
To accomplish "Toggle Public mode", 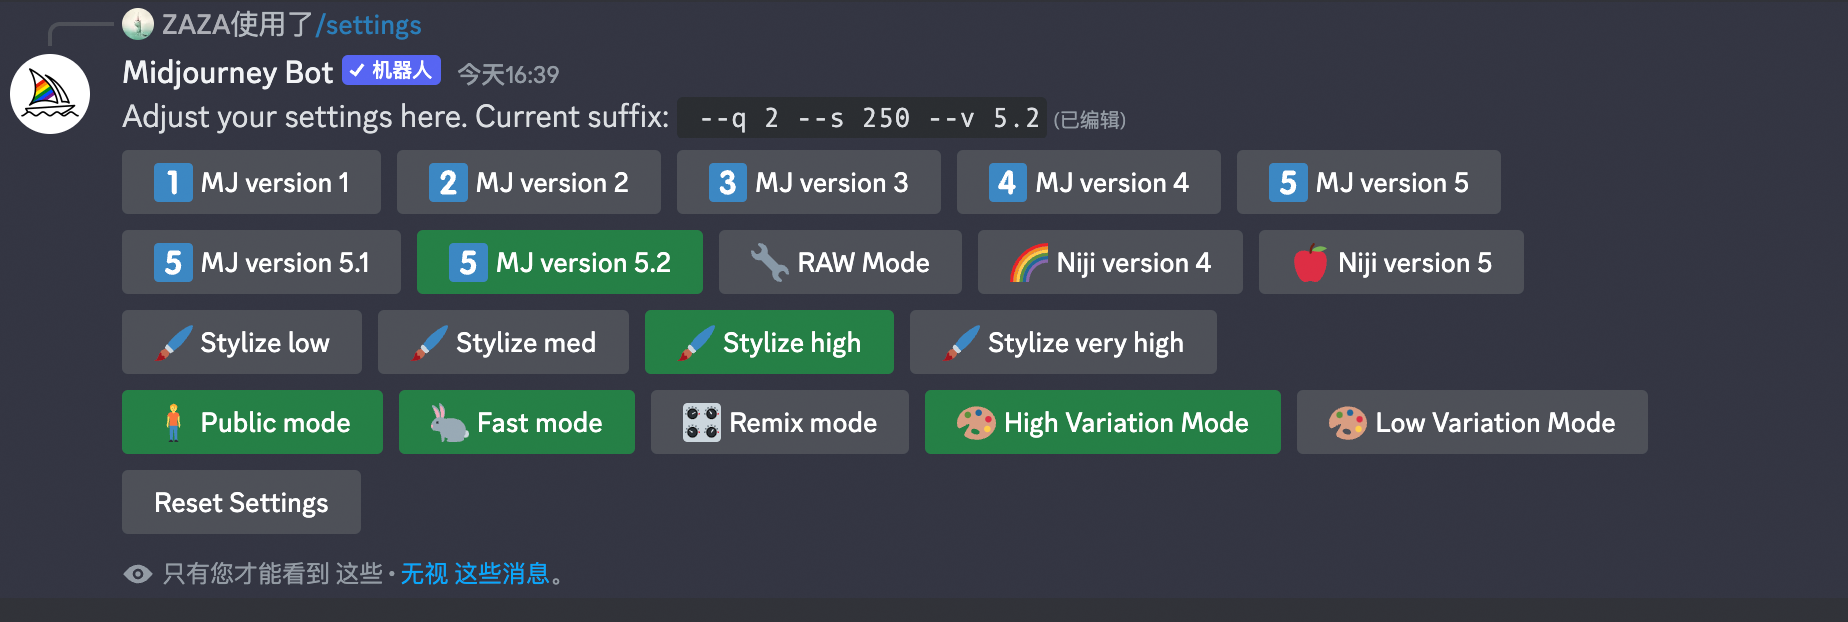I will 252,422.
